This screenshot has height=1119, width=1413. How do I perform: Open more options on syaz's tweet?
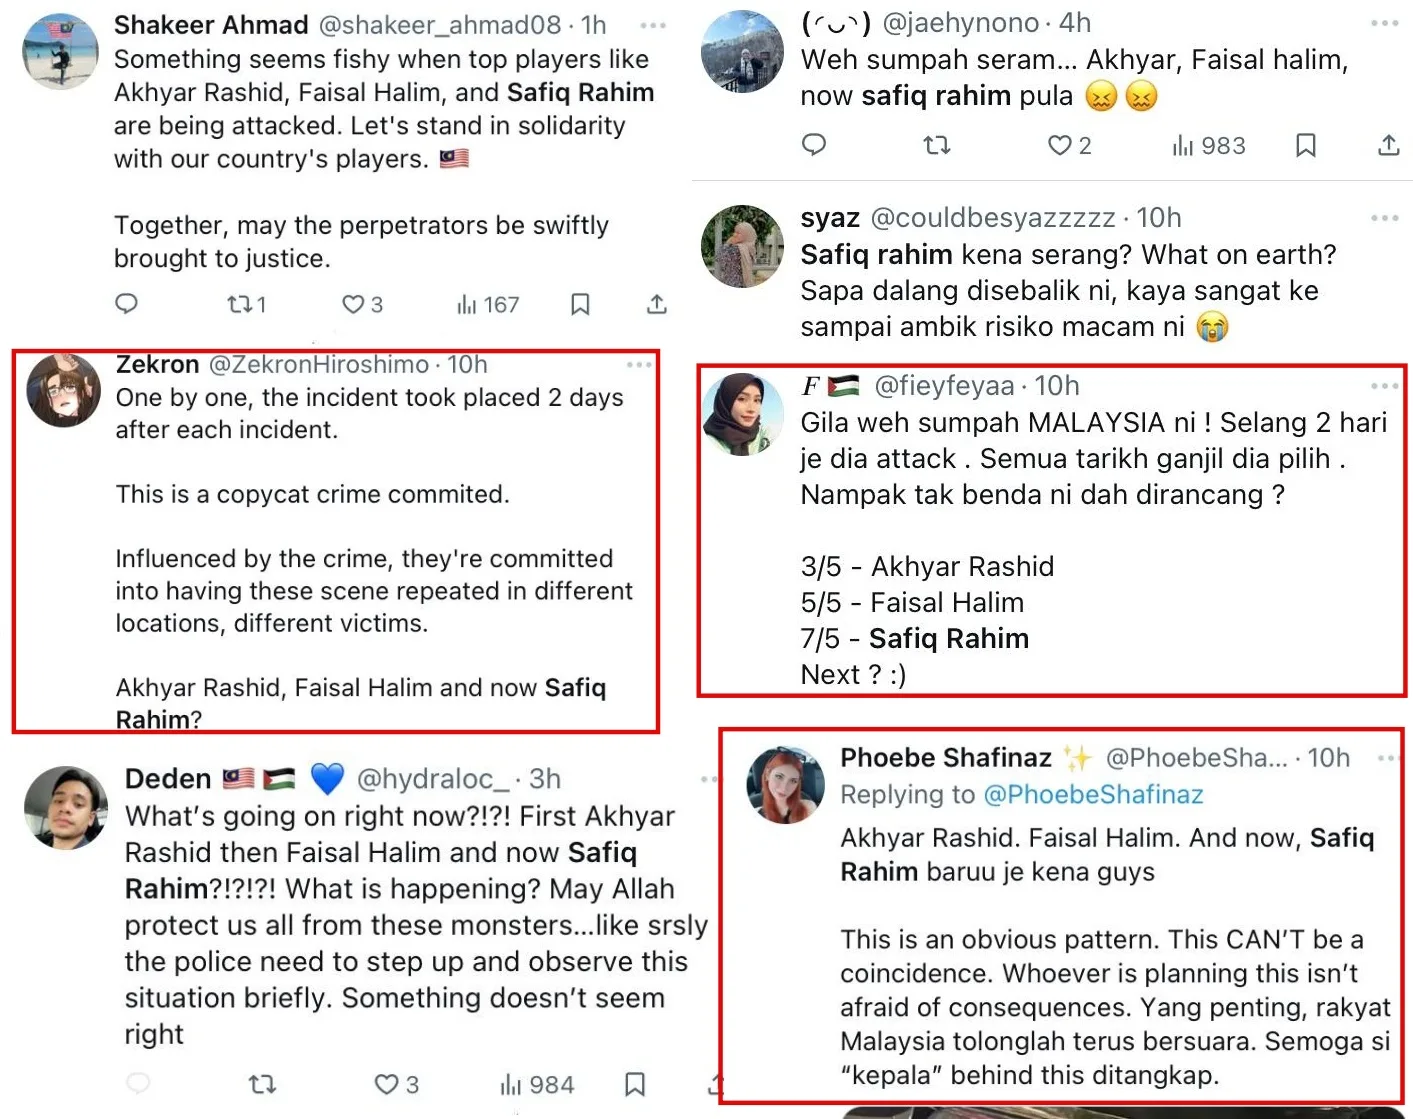(x=1384, y=217)
